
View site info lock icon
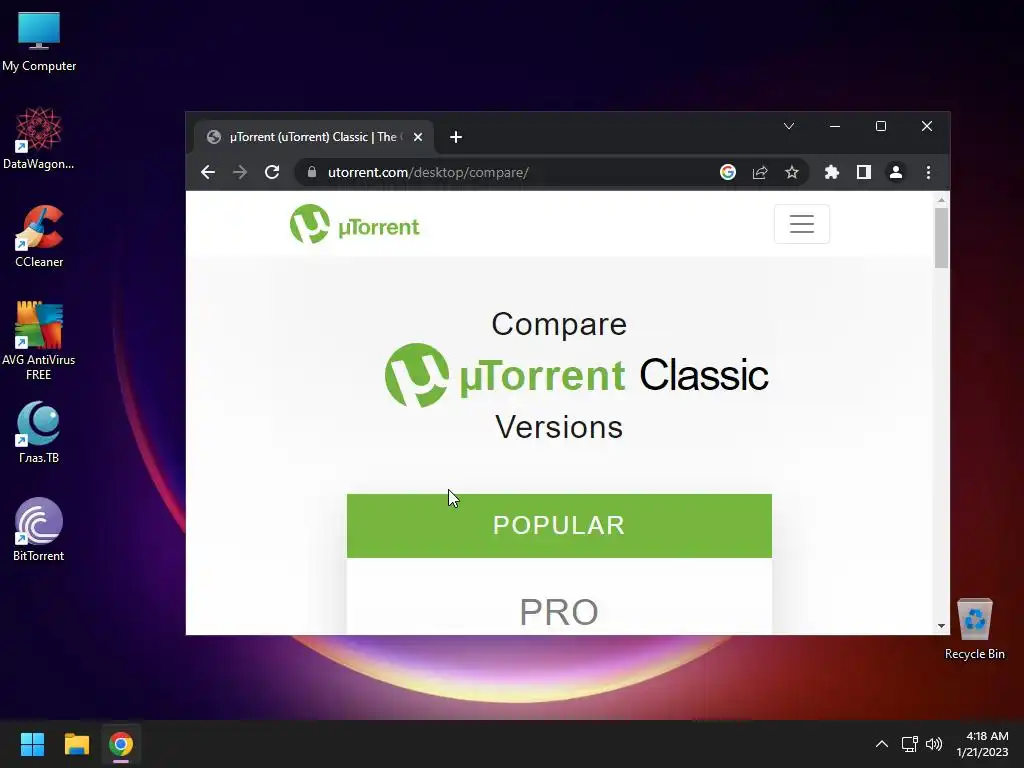point(312,172)
